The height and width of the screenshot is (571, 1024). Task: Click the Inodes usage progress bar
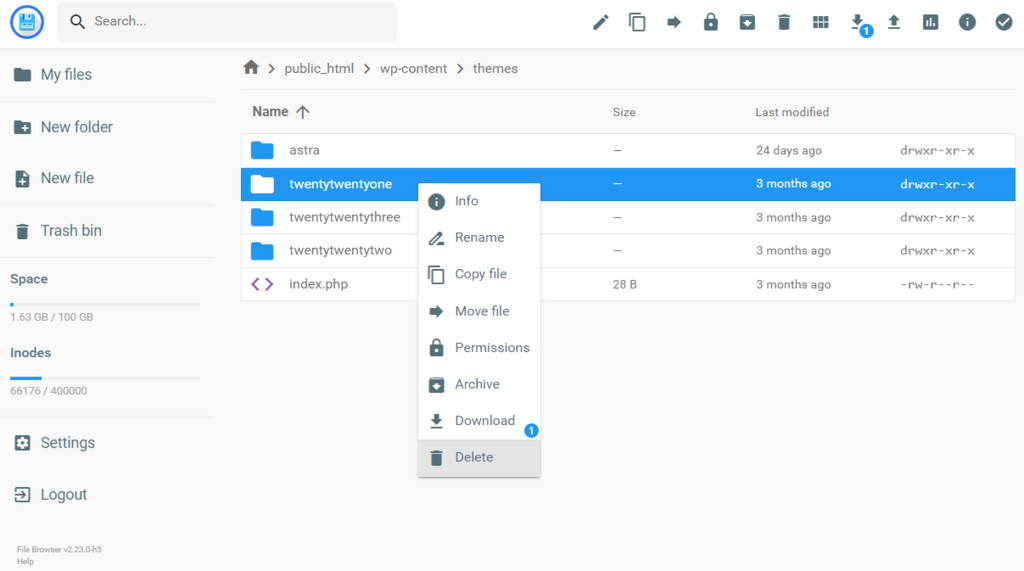pos(105,378)
